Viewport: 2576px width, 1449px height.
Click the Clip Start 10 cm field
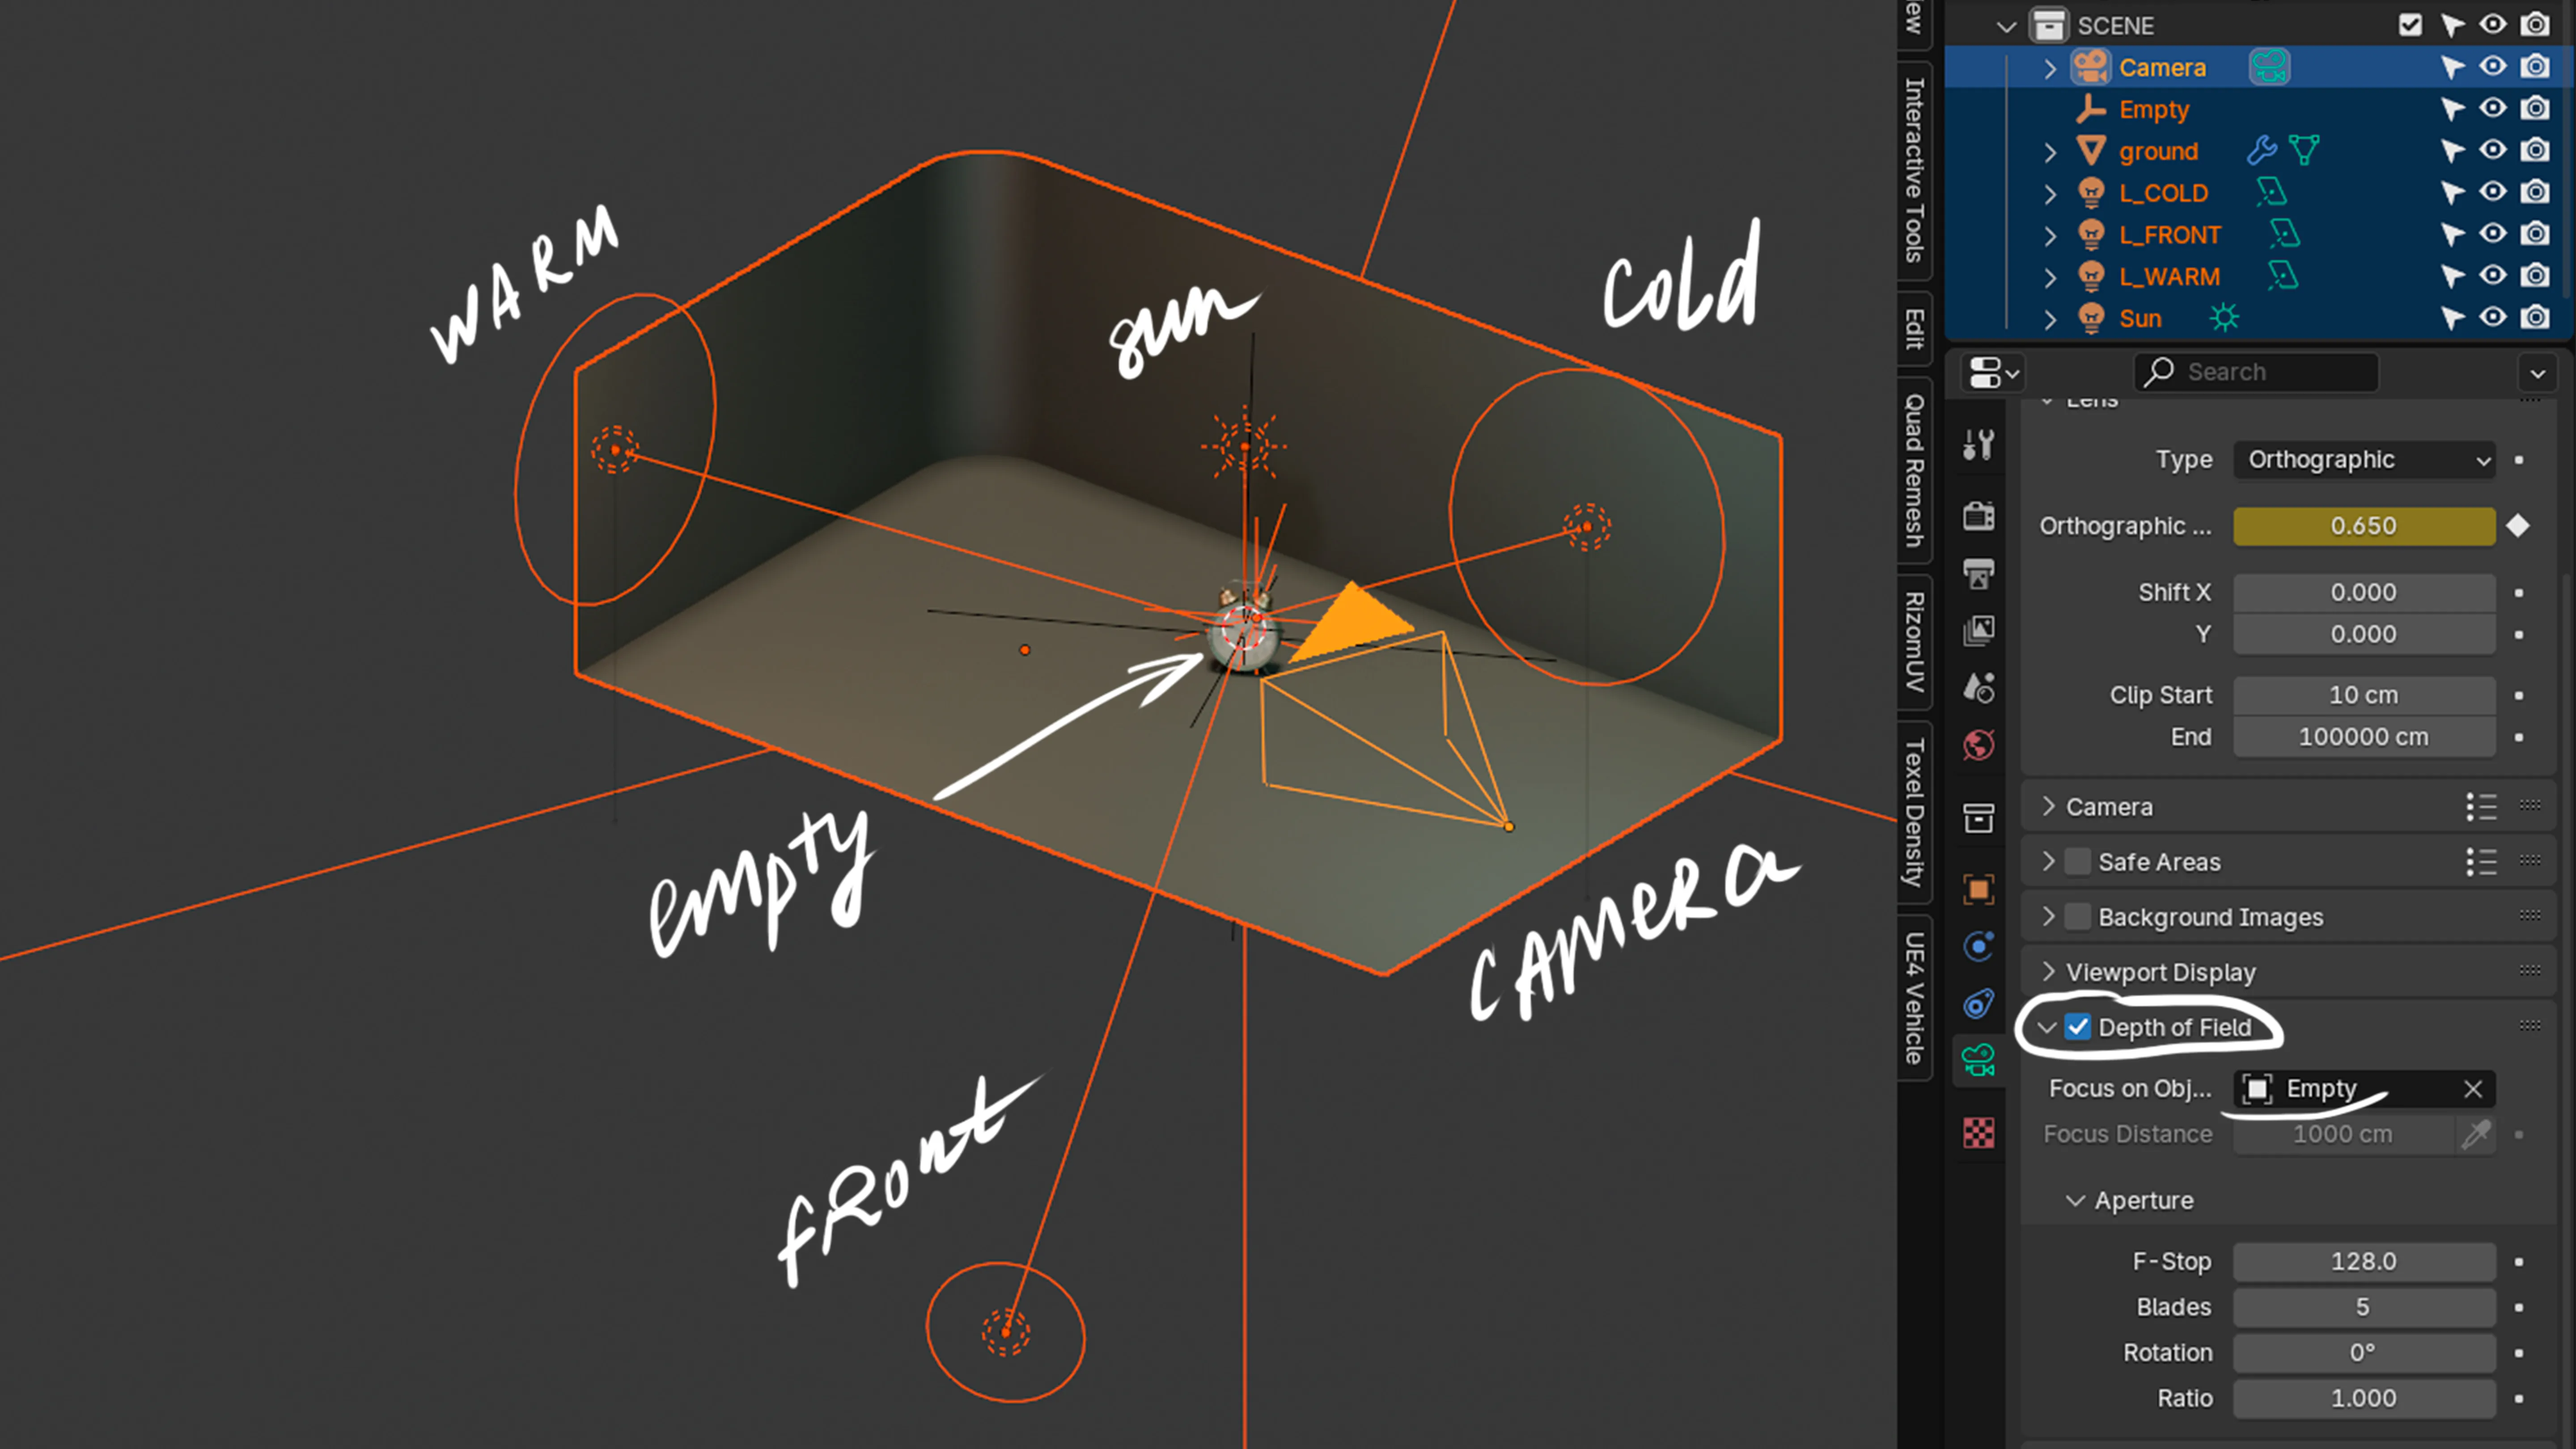(2364, 695)
